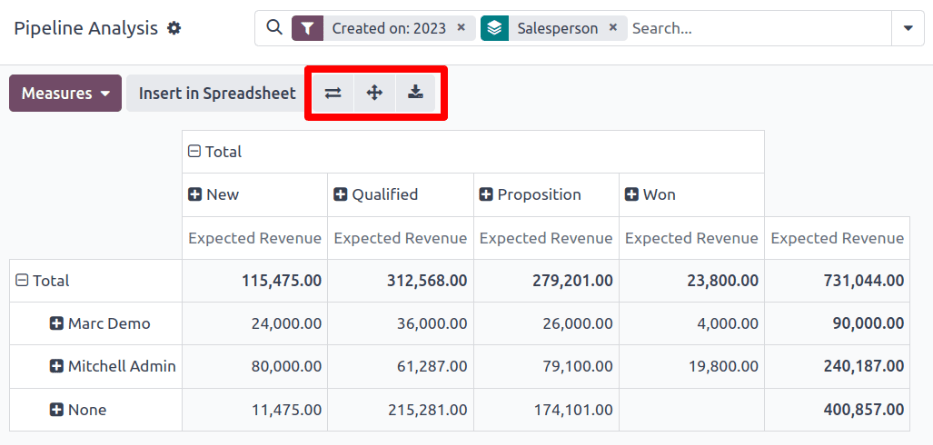Expand the New stage column
The image size is (933, 445).
click(x=195, y=195)
